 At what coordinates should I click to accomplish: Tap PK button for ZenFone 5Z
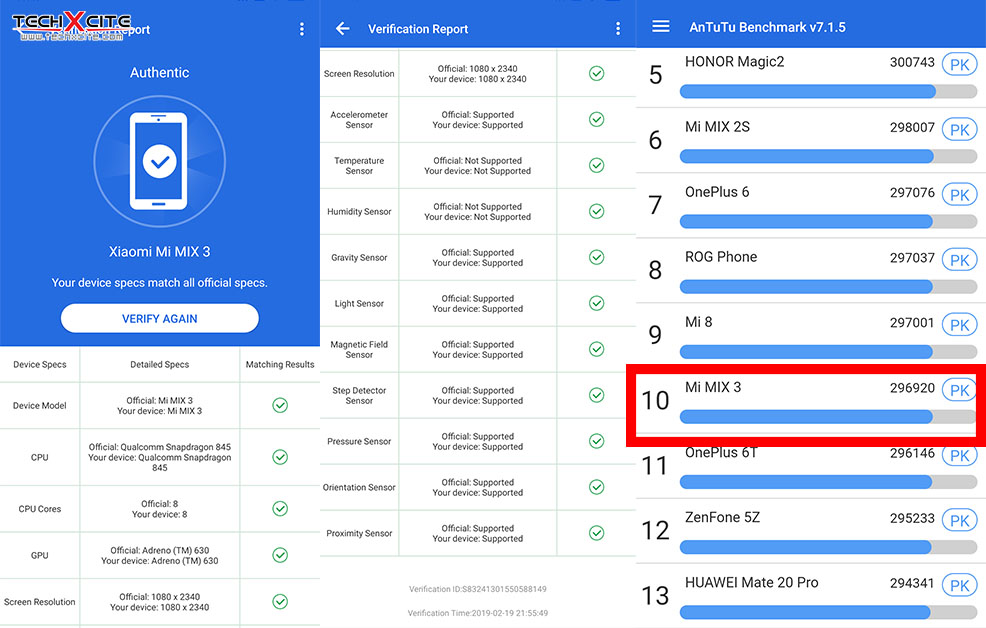[959, 521]
